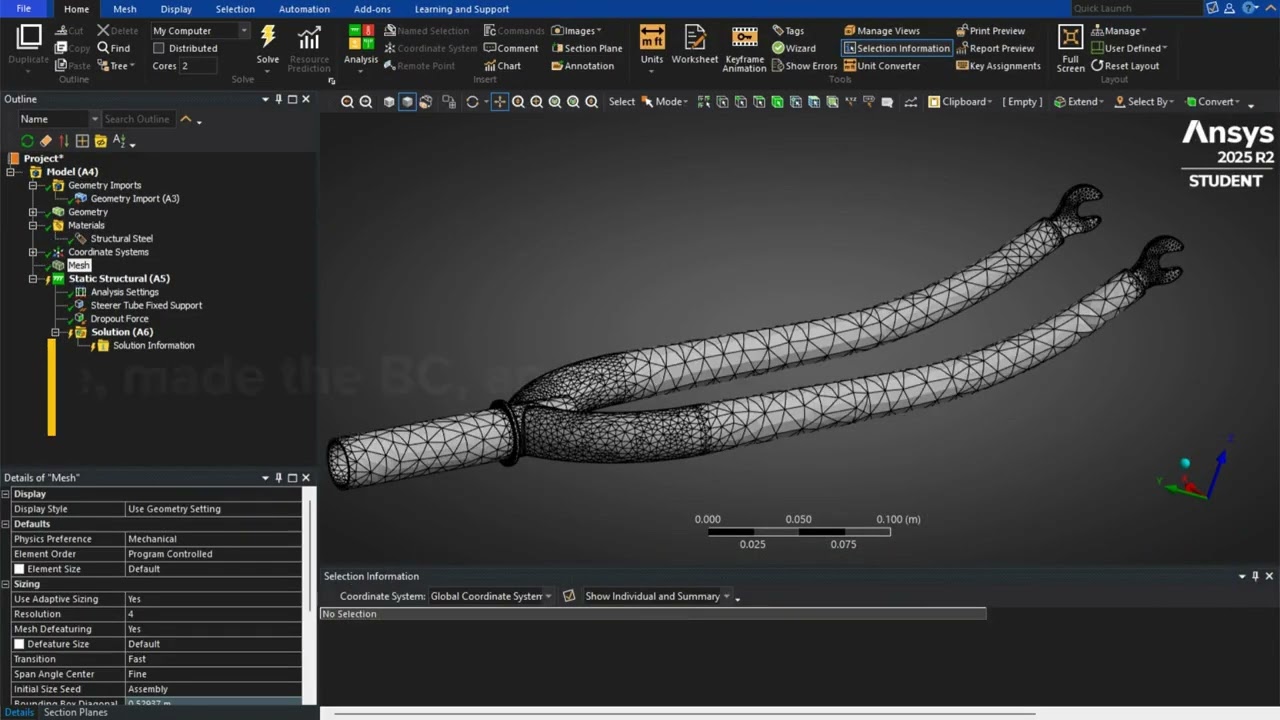Collapse the Sizing section in Details
The image size is (1280, 720).
click(6, 584)
